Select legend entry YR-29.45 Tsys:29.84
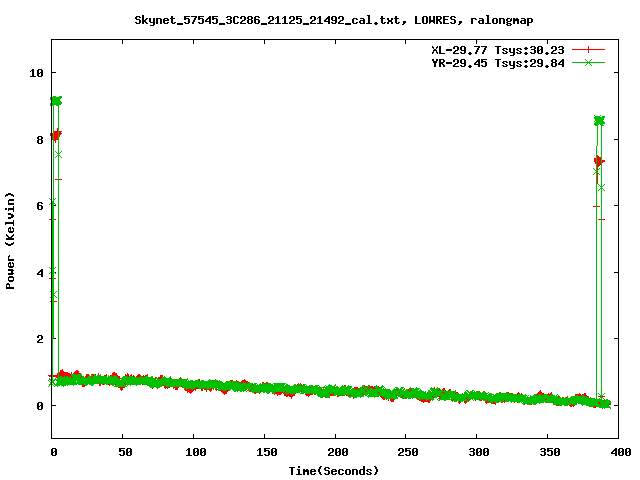Viewport: 640px width, 480px height. click(x=498, y=63)
